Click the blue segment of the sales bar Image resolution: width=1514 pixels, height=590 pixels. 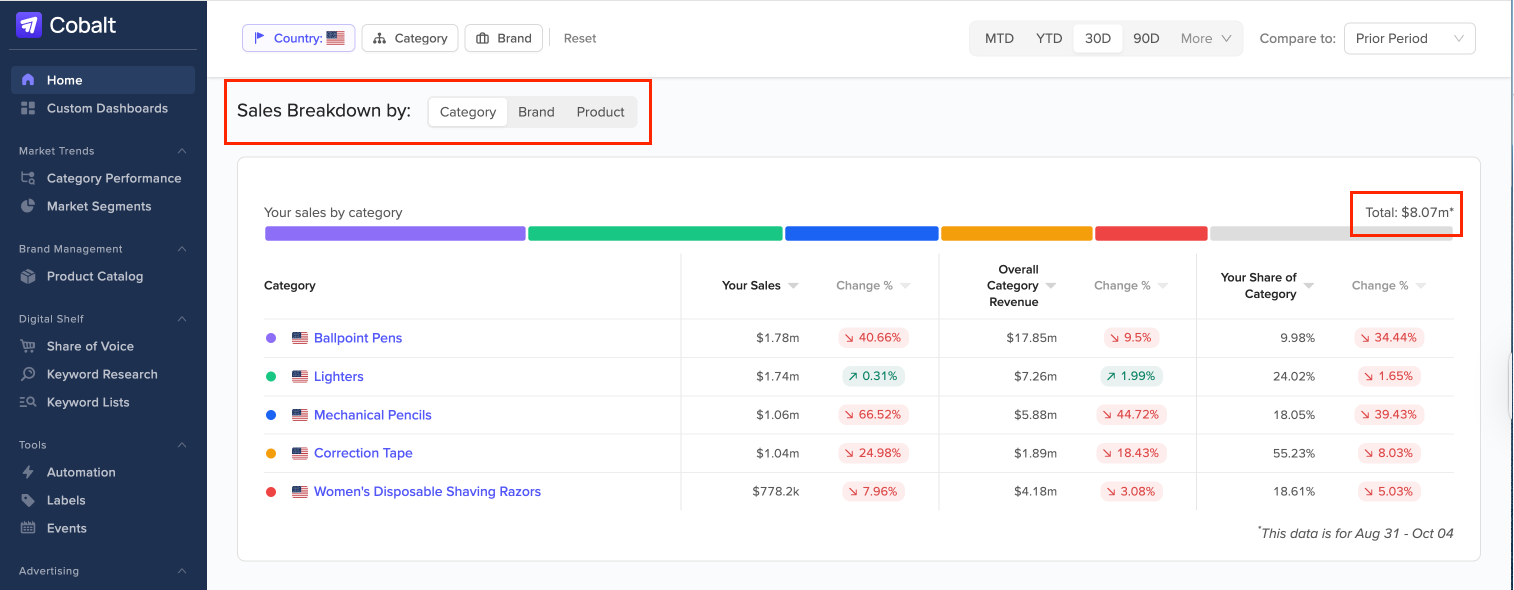click(862, 233)
